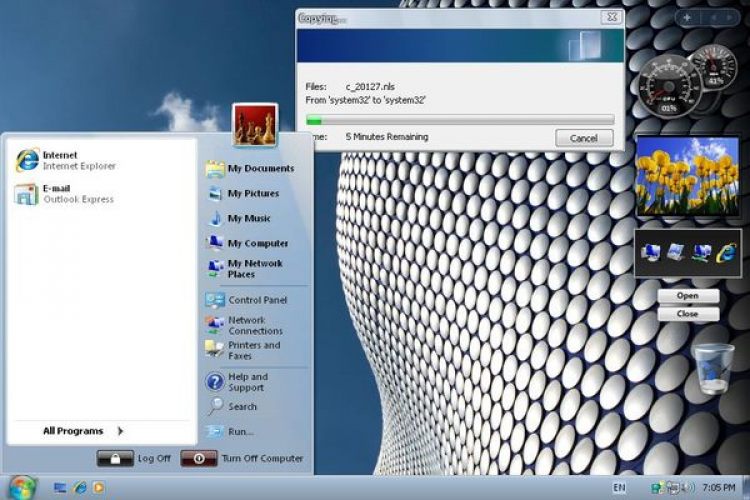Click the memory meter small gauge

(715, 66)
